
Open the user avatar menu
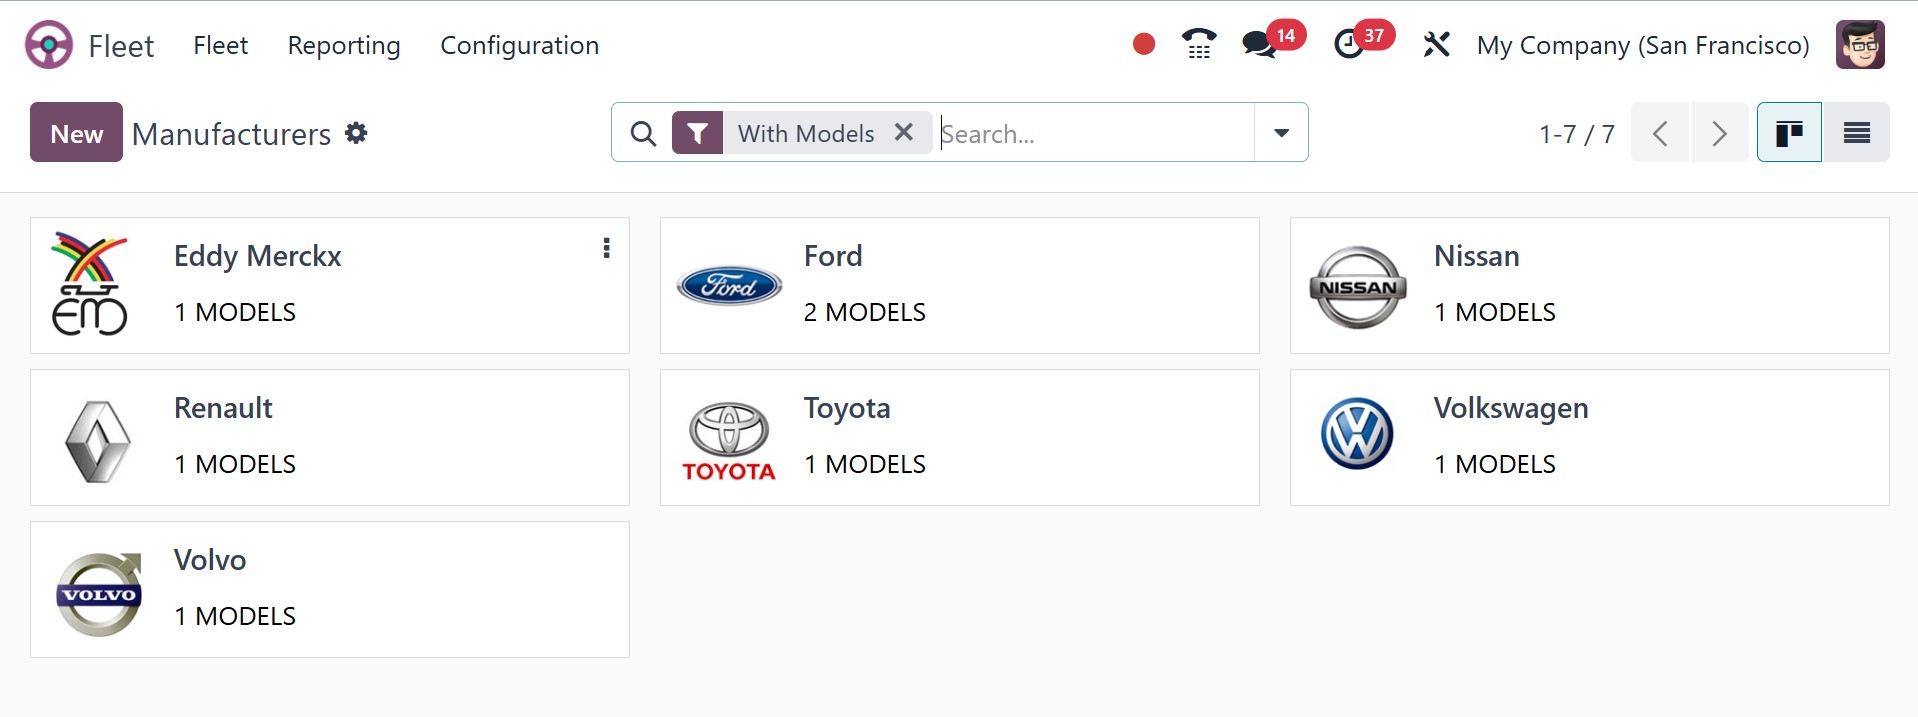pos(1860,45)
